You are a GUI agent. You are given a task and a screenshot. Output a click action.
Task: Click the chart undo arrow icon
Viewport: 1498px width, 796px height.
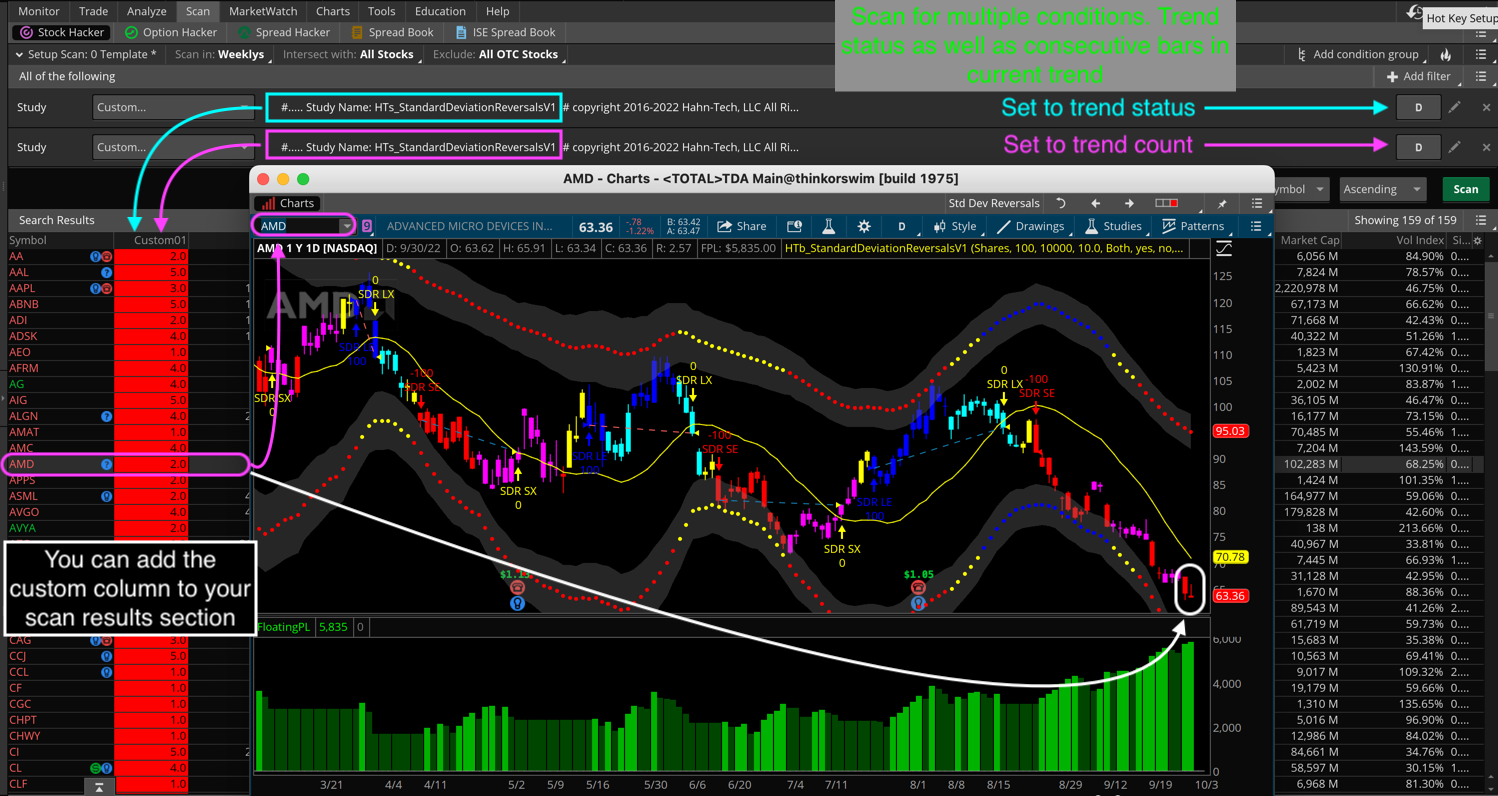1060,203
